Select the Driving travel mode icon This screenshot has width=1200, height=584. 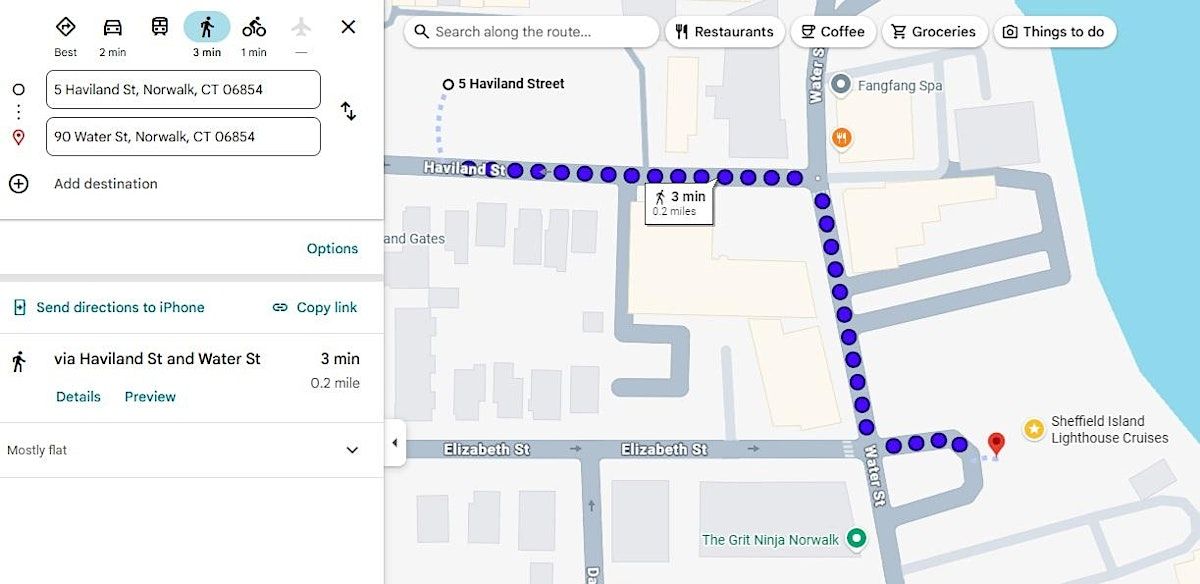(x=113, y=27)
